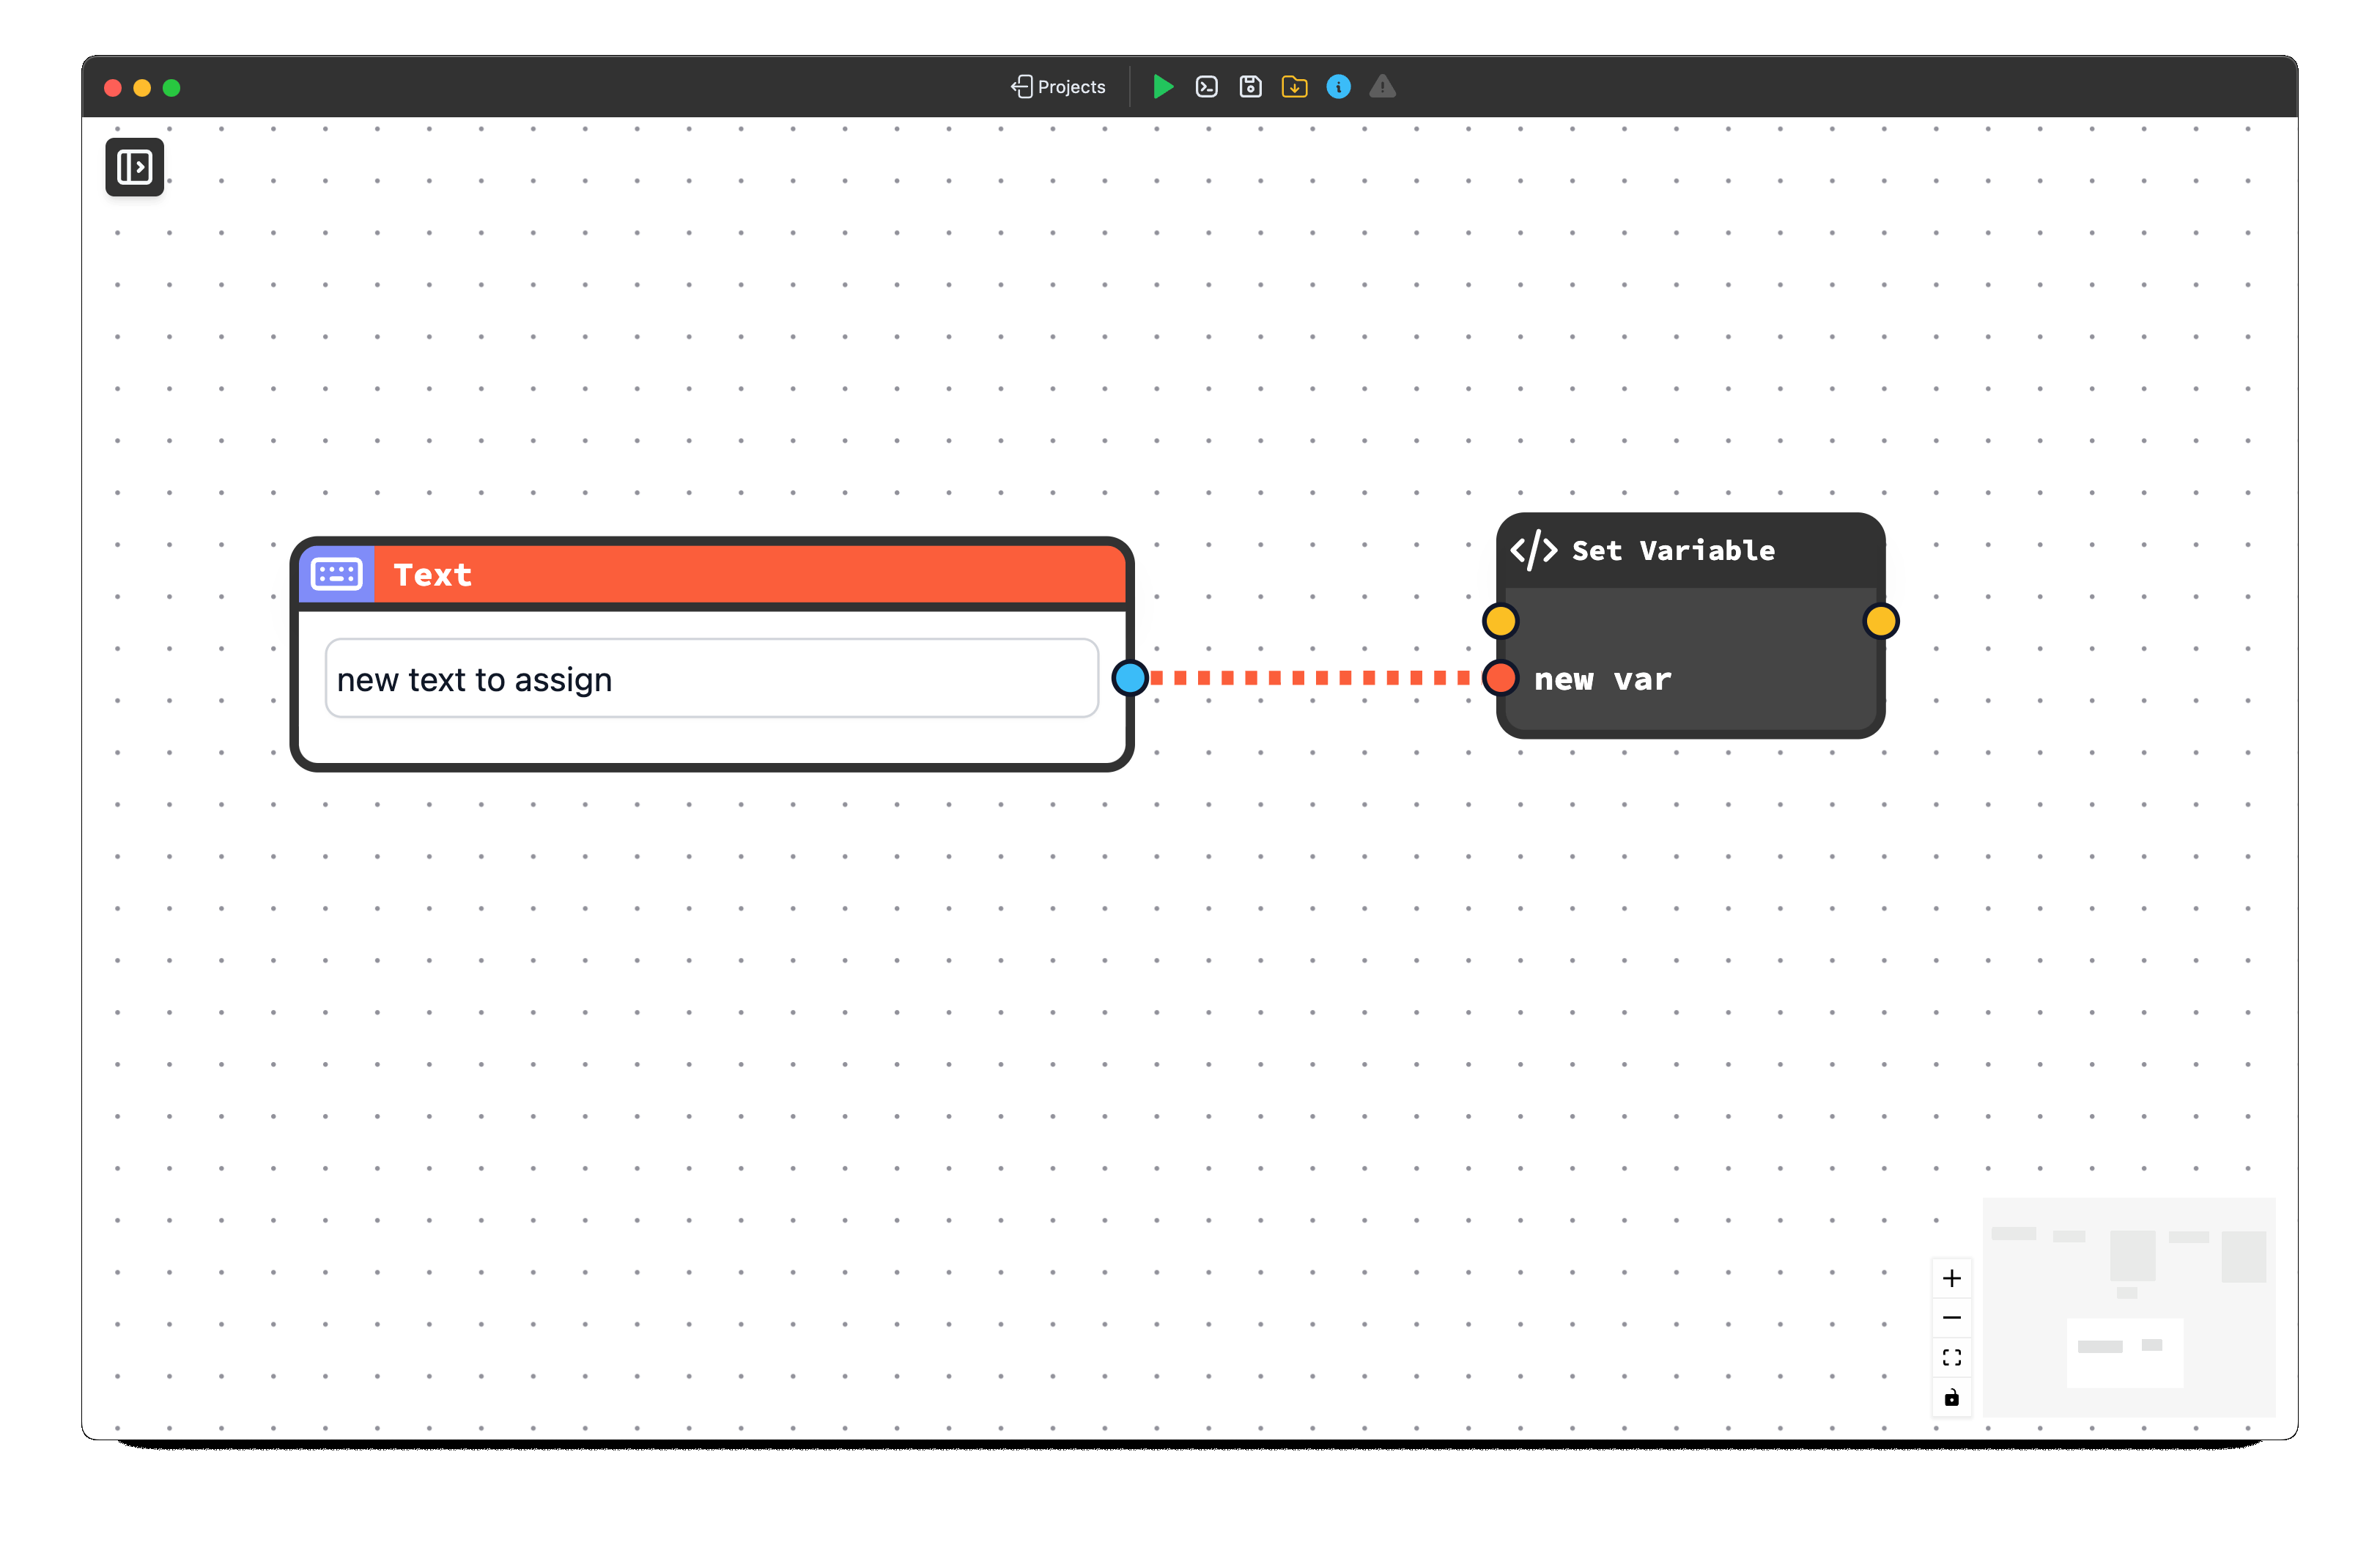
Task: Toggle the canvas lock icon
Action: [1951, 1397]
